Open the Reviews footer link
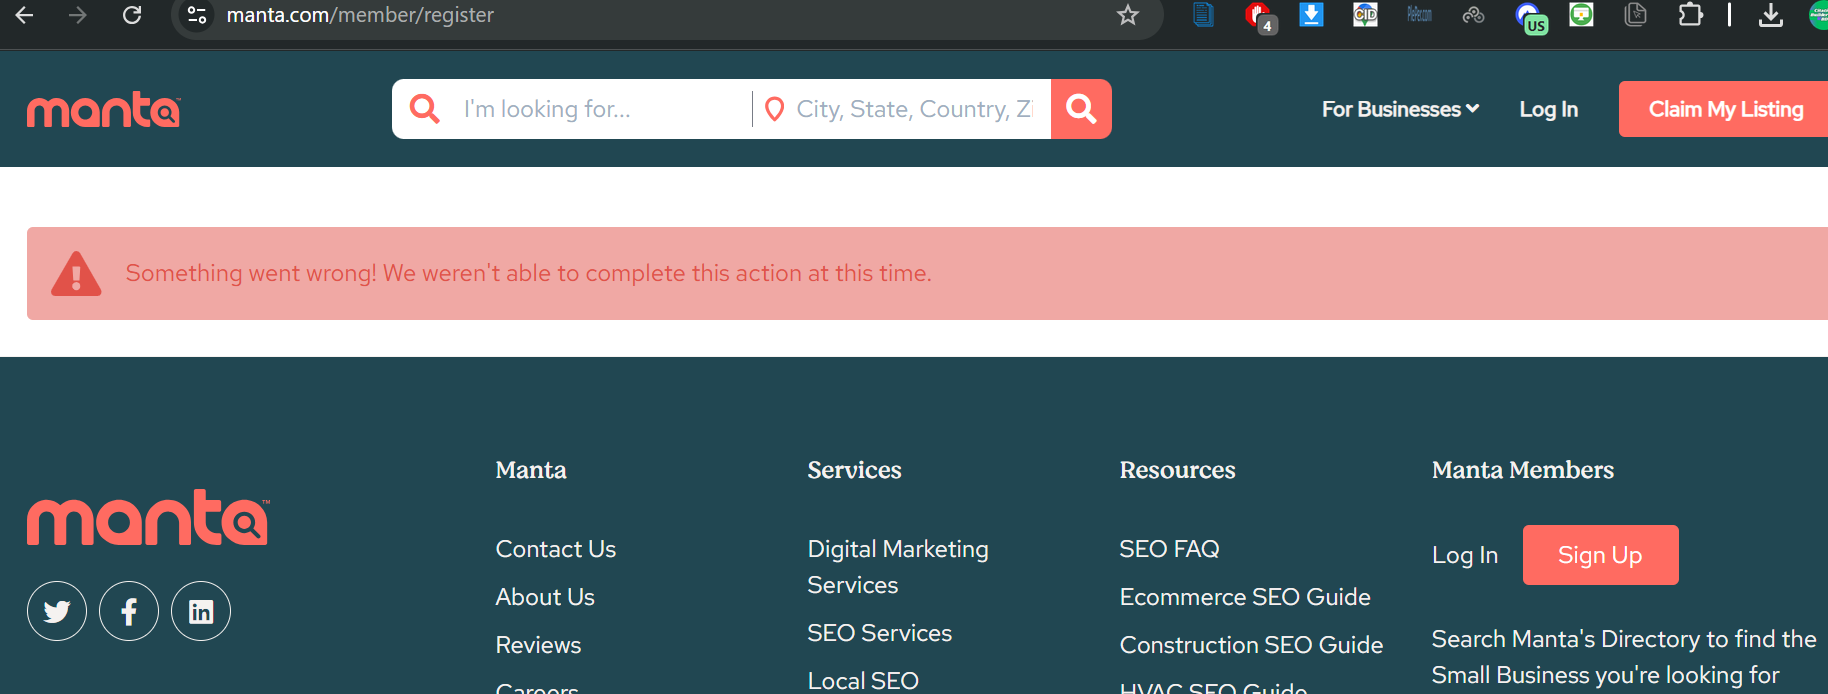Image resolution: width=1828 pixels, height=694 pixels. (x=538, y=645)
